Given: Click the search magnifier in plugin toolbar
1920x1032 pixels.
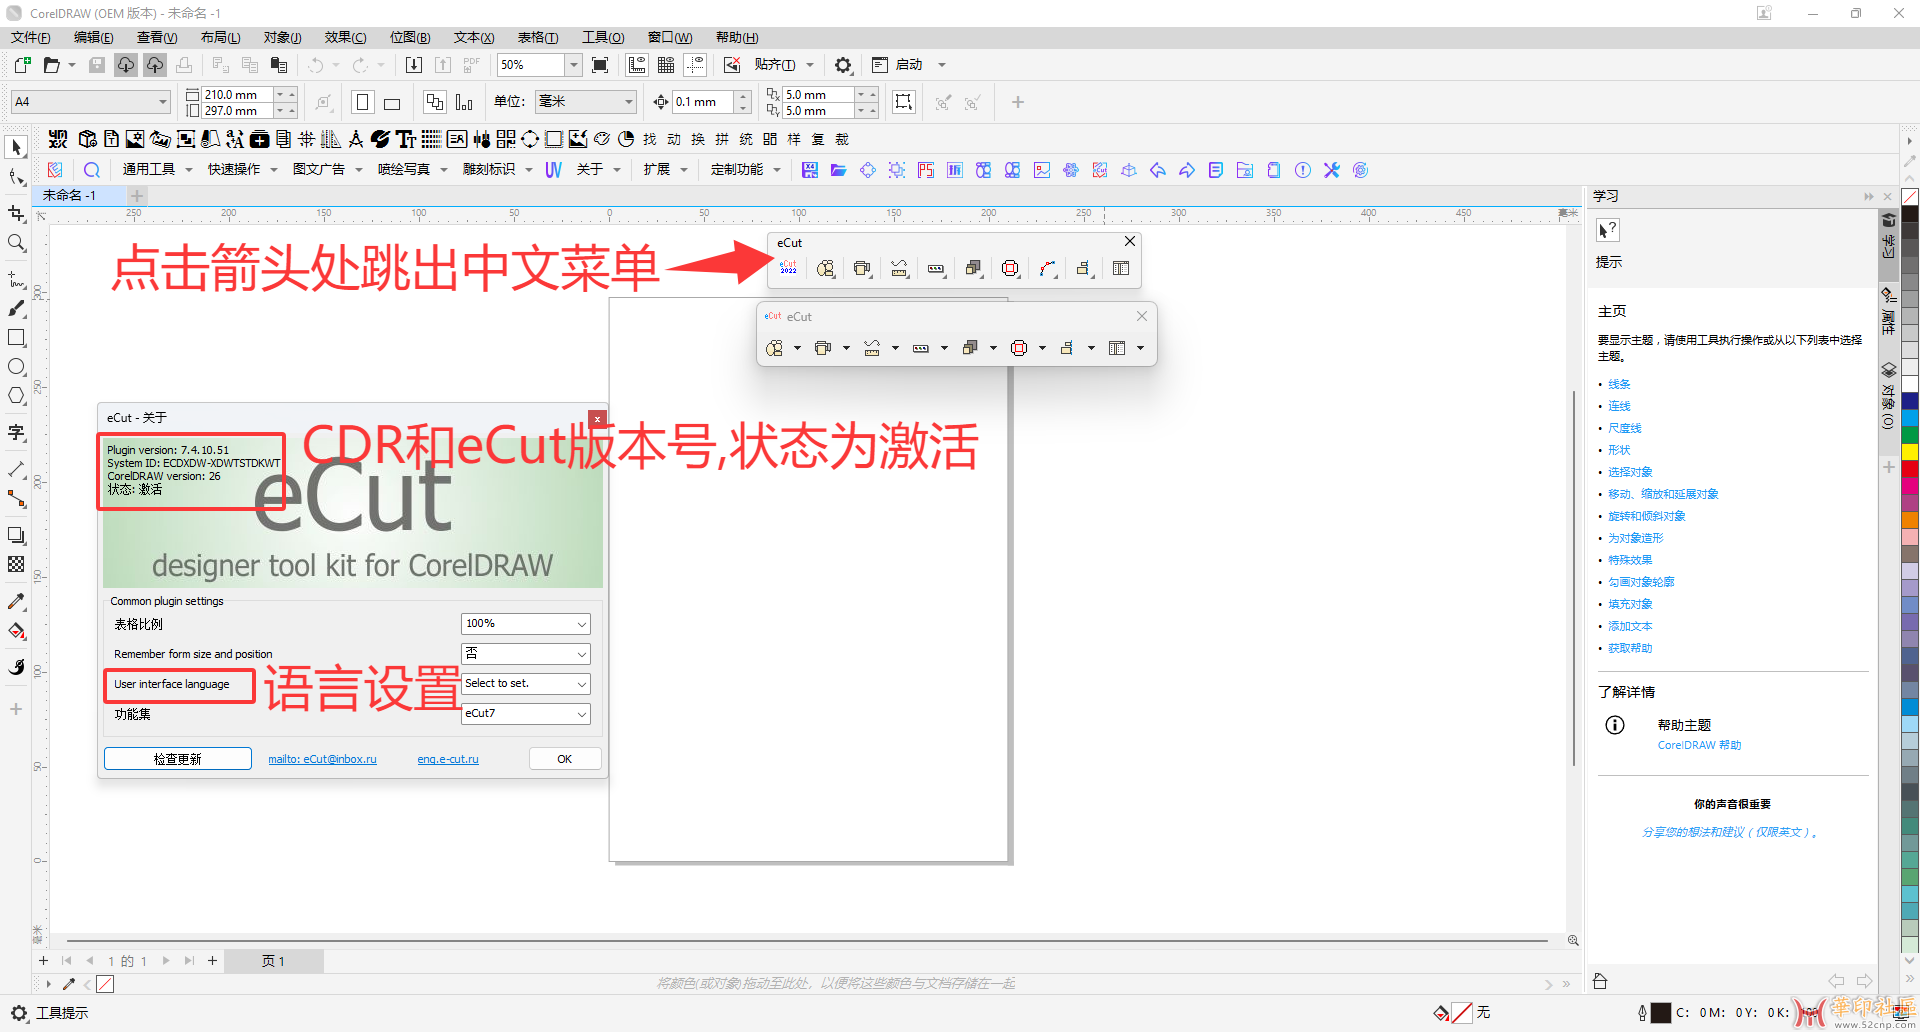Looking at the screenshot, I should (x=92, y=170).
